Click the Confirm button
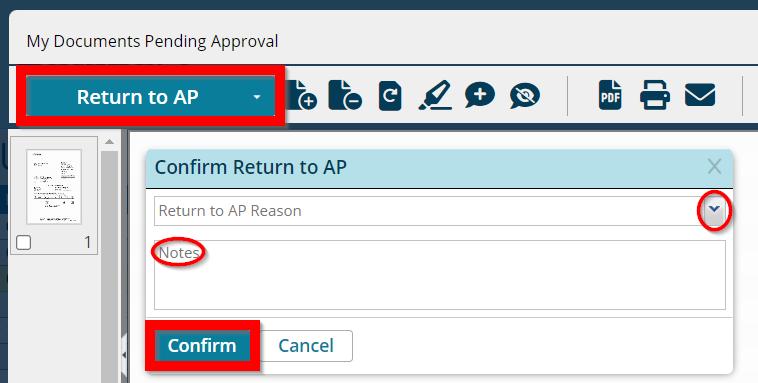 point(202,346)
